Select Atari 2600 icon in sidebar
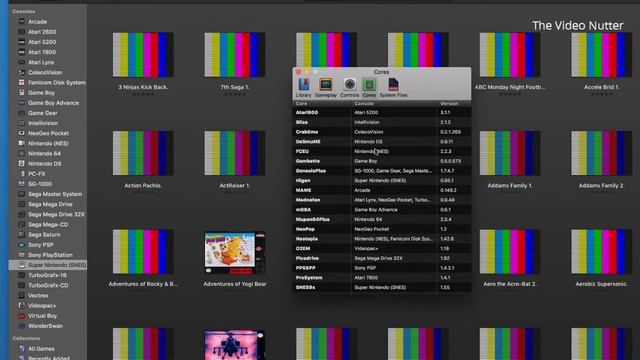Viewport: 640px width, 360px height. tap(22, 32)
